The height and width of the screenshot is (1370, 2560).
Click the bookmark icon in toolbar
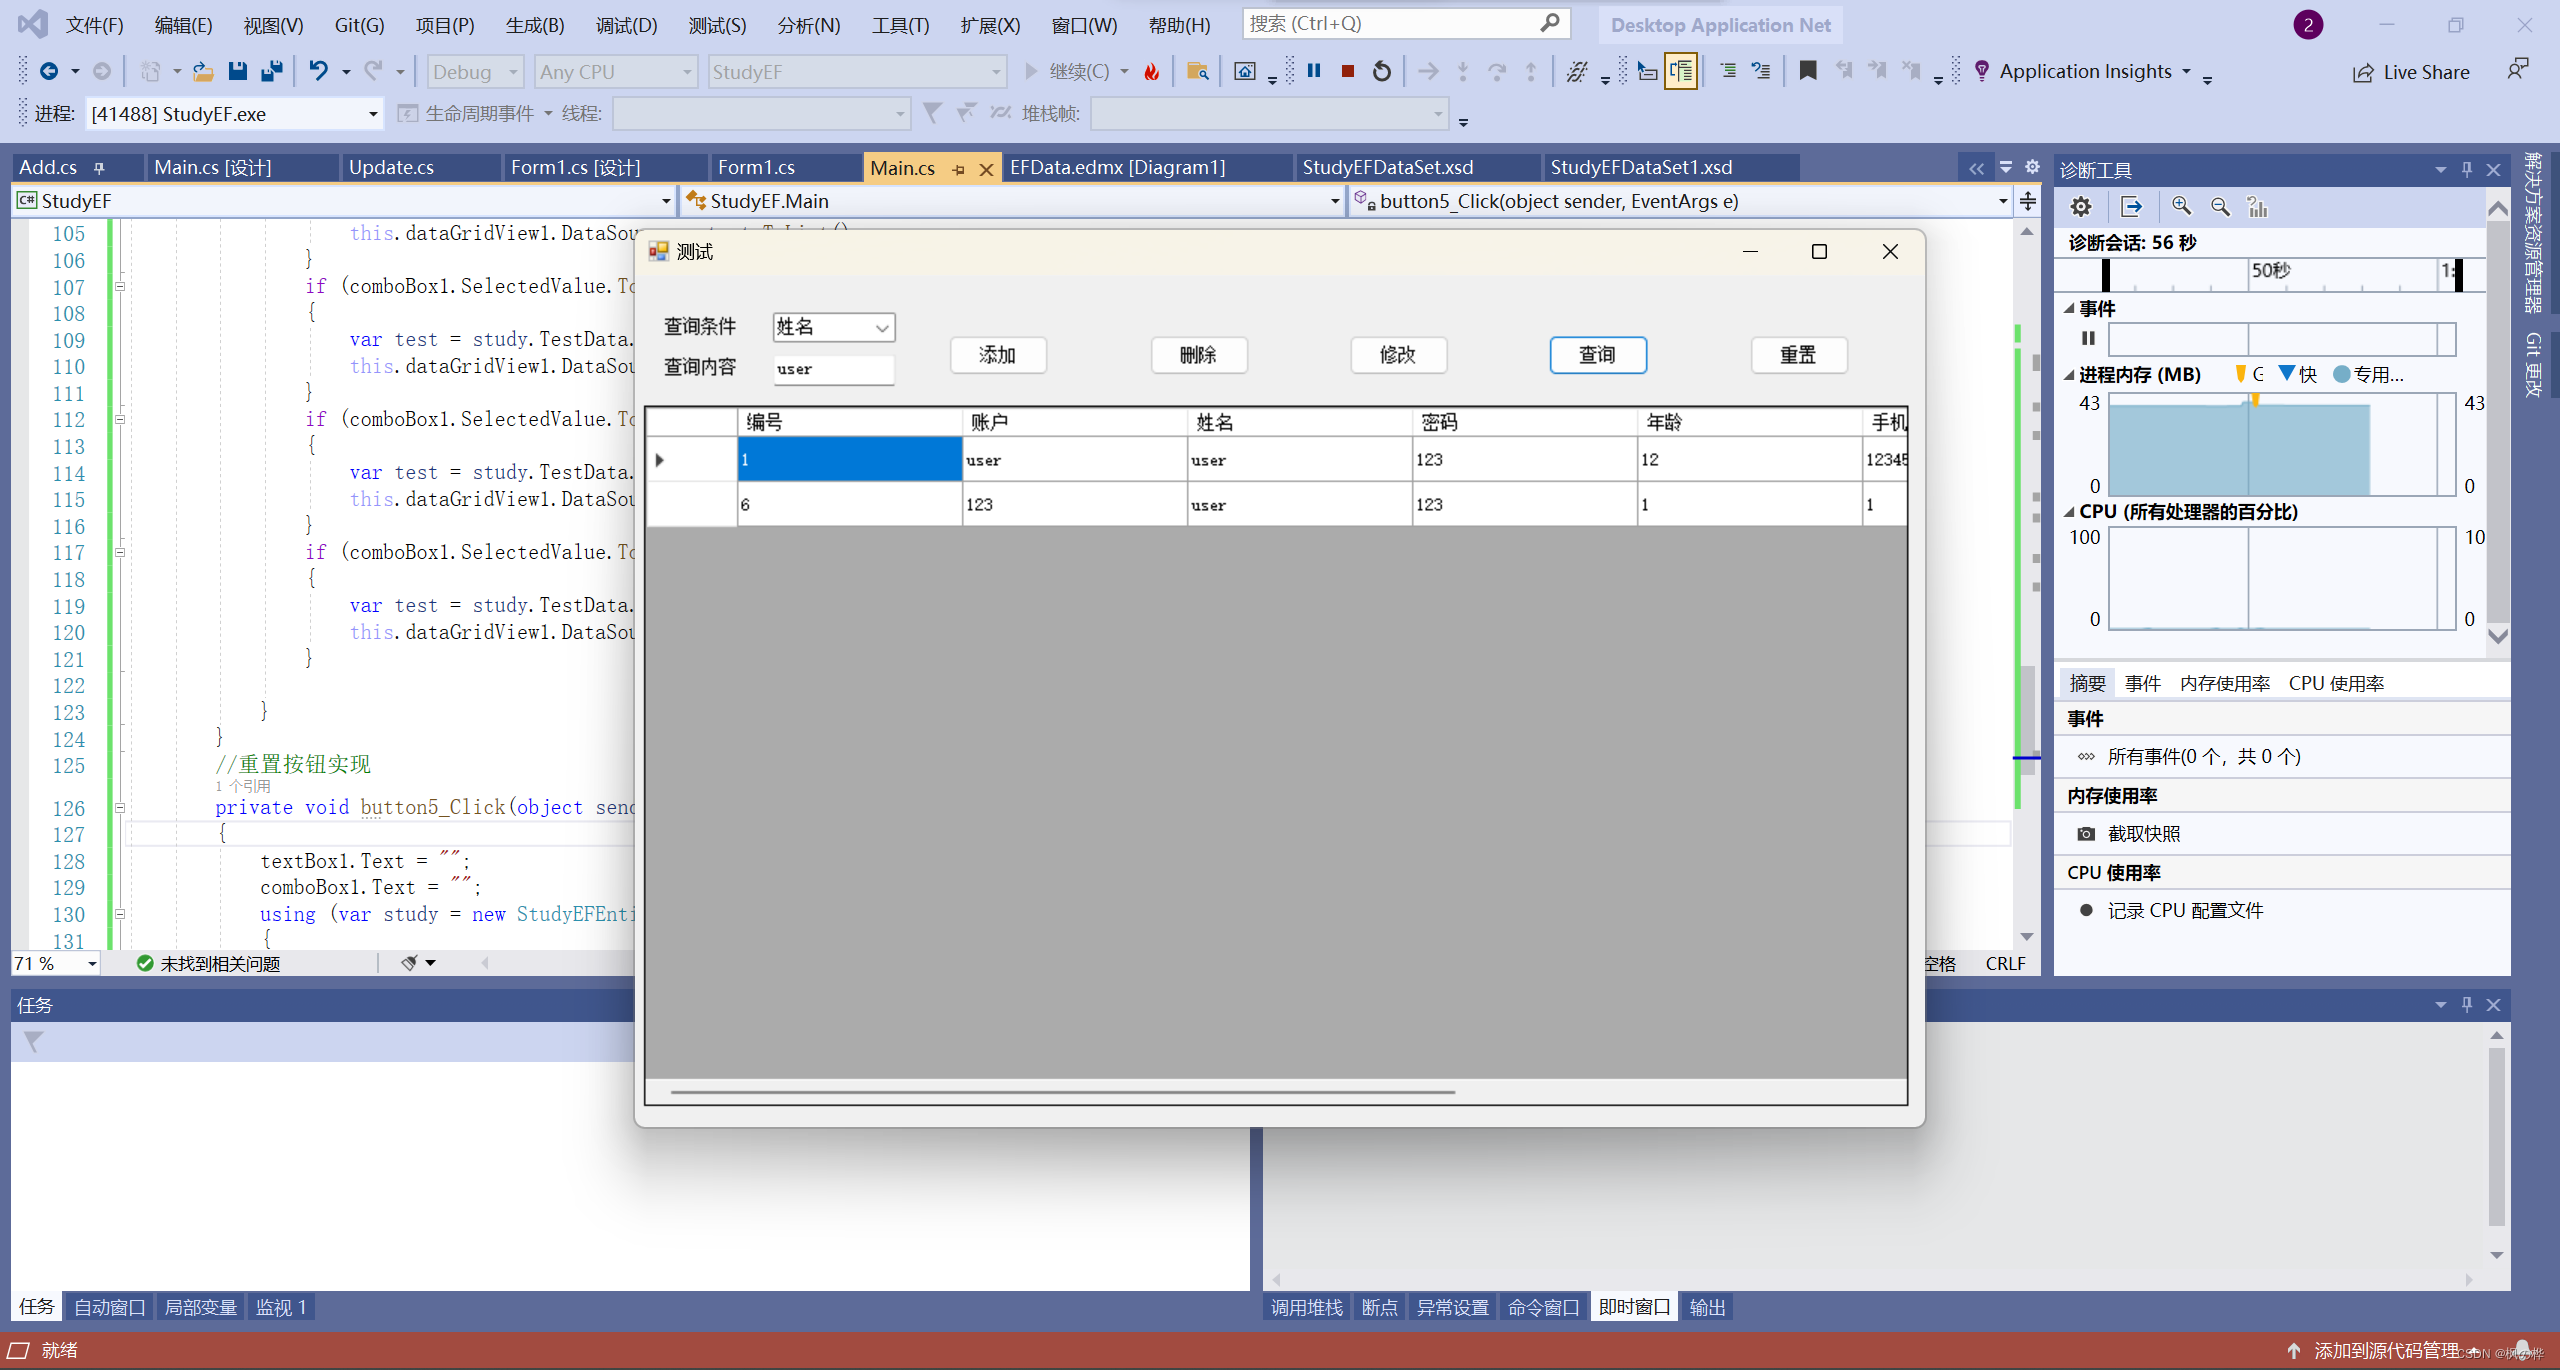[x=1807, y=71]
